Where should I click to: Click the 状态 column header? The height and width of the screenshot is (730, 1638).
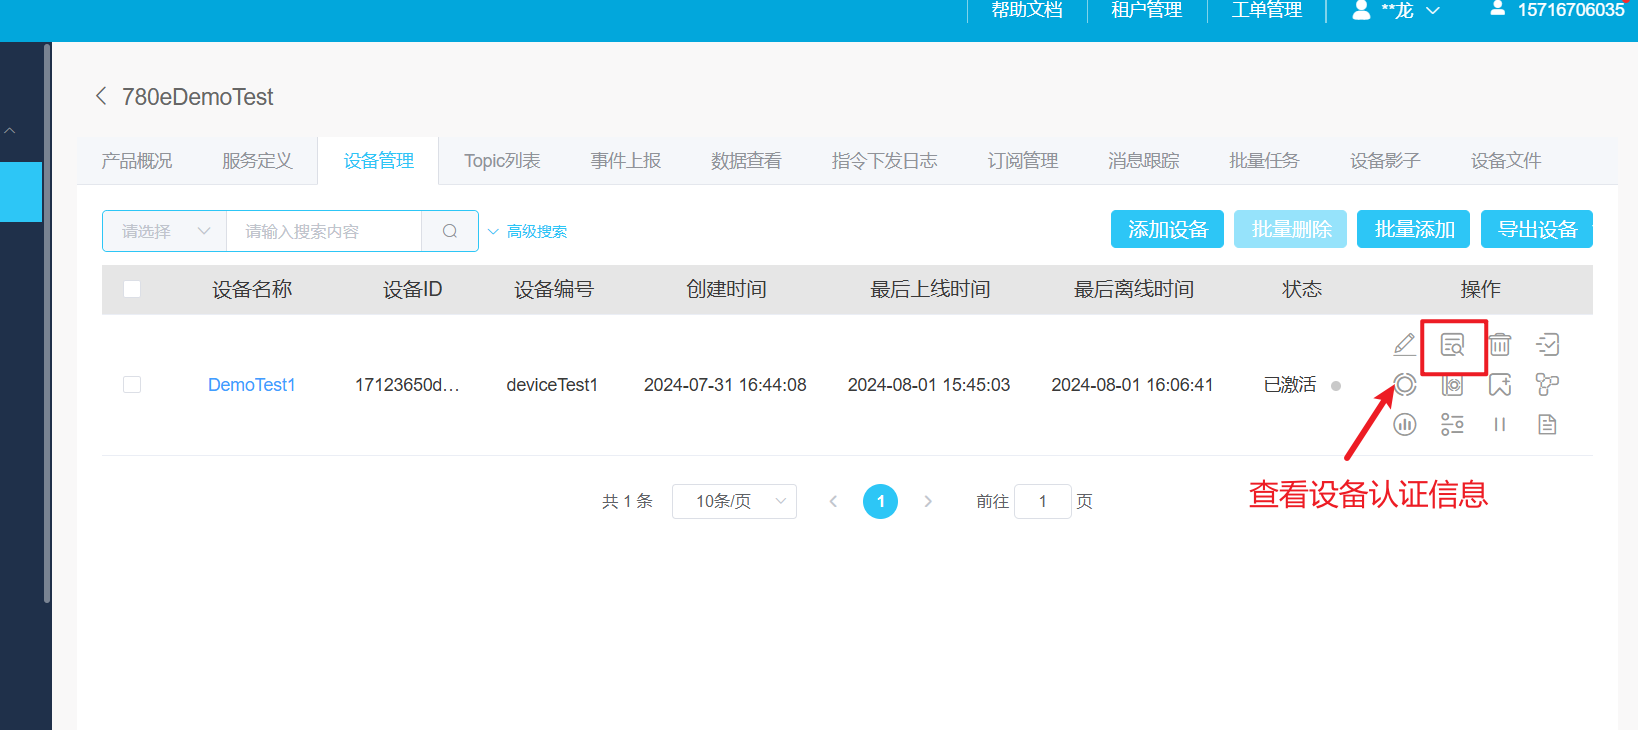tap(1302, 289)
